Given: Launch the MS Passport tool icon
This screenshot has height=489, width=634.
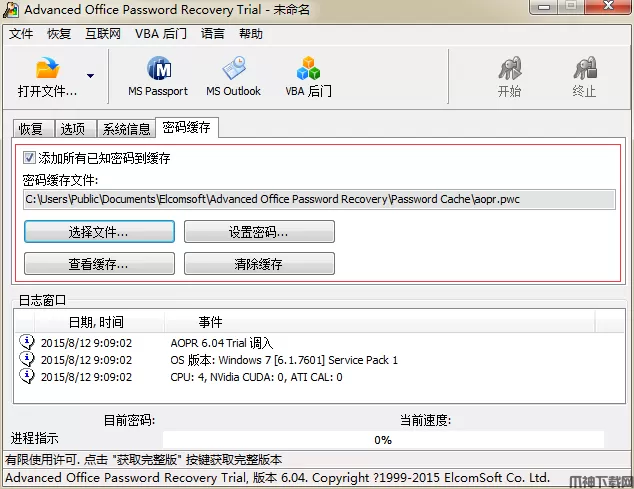Looking at the screenshot, I should tap(158, 68).
